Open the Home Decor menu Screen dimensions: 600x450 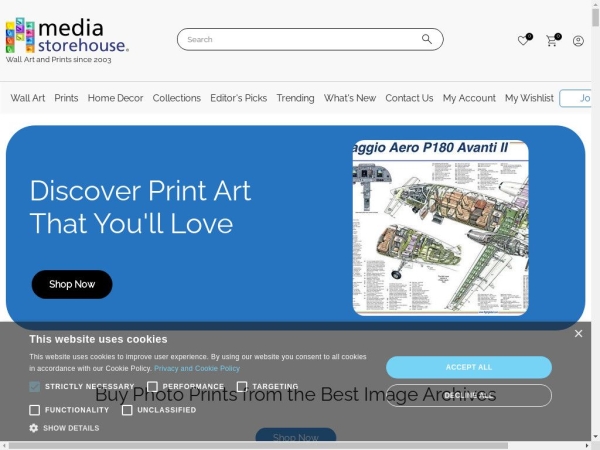click(x=115, y=98)
